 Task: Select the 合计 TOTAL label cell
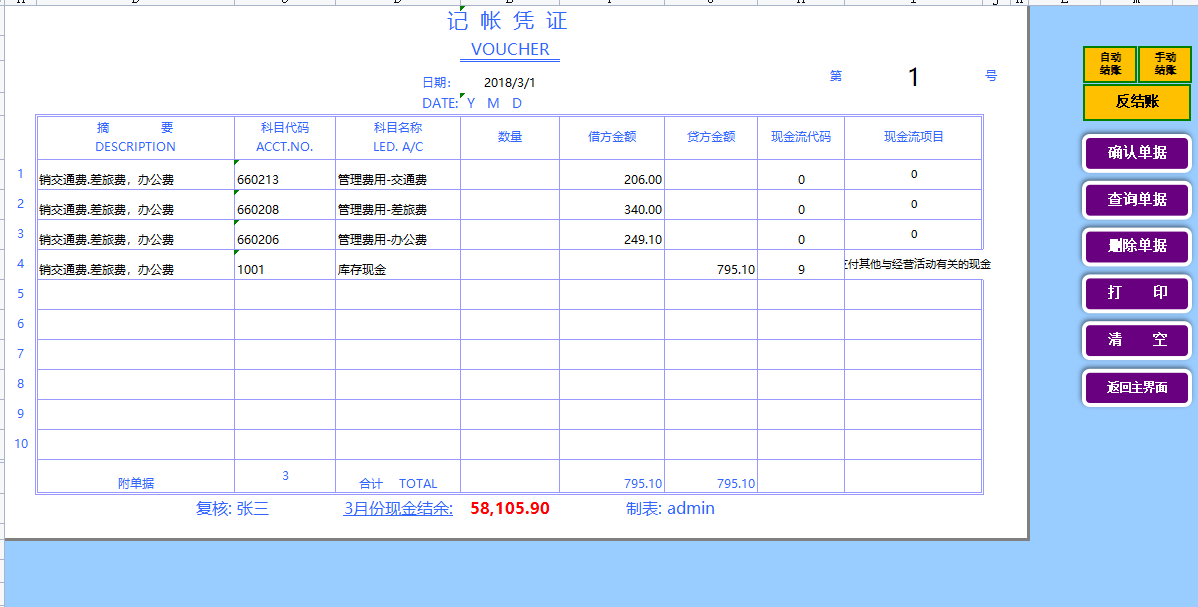click(397, 476)
